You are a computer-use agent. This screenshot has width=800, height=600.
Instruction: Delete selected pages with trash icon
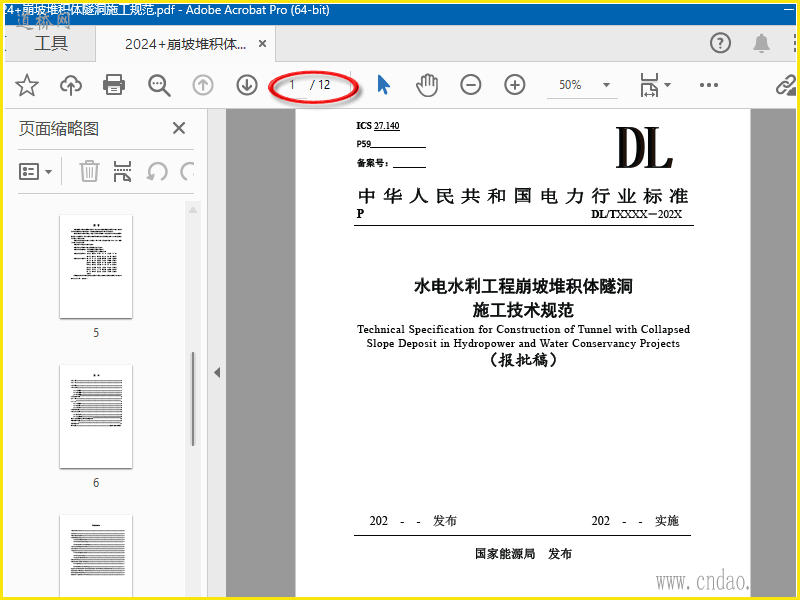click(89, 171)
